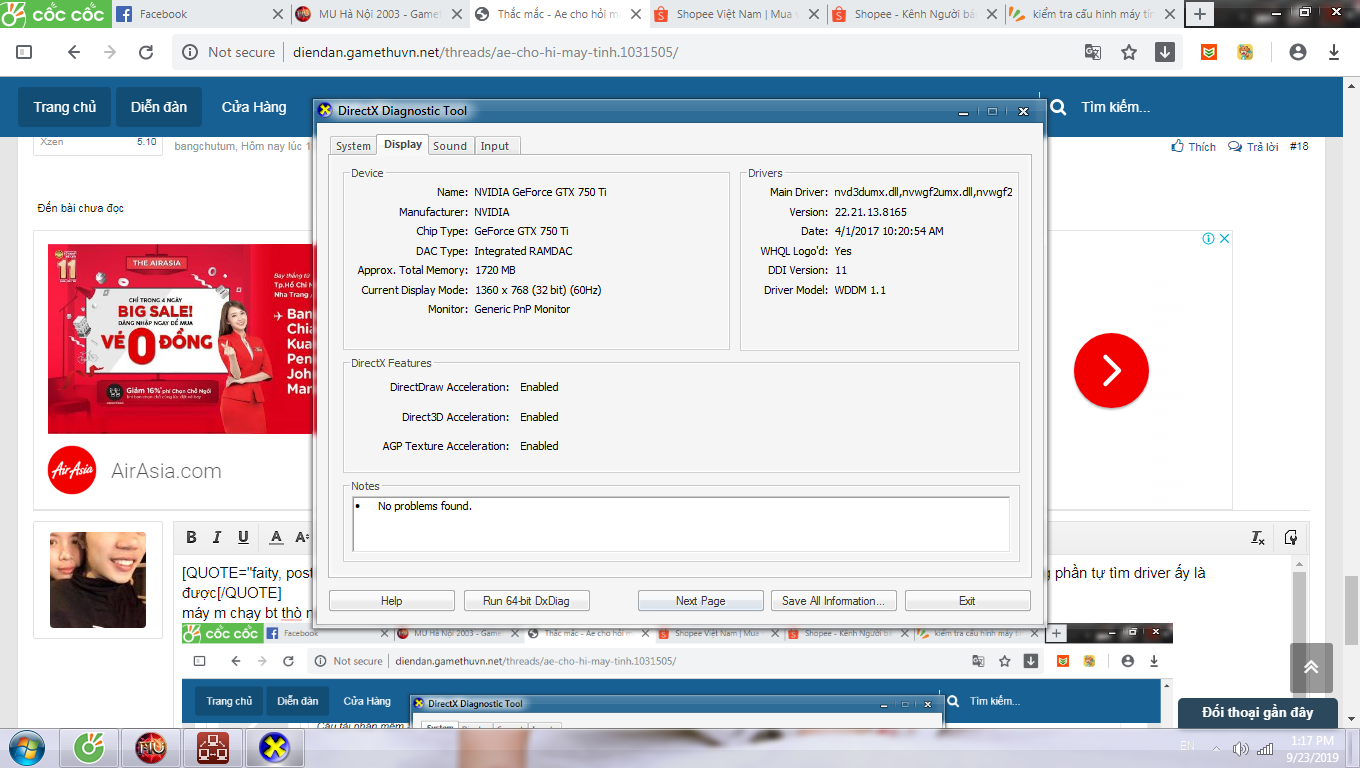This screenshot has width=1360, height=768.
Task: Open the translate page icon in address bar
Action: tap(1093, 52)
